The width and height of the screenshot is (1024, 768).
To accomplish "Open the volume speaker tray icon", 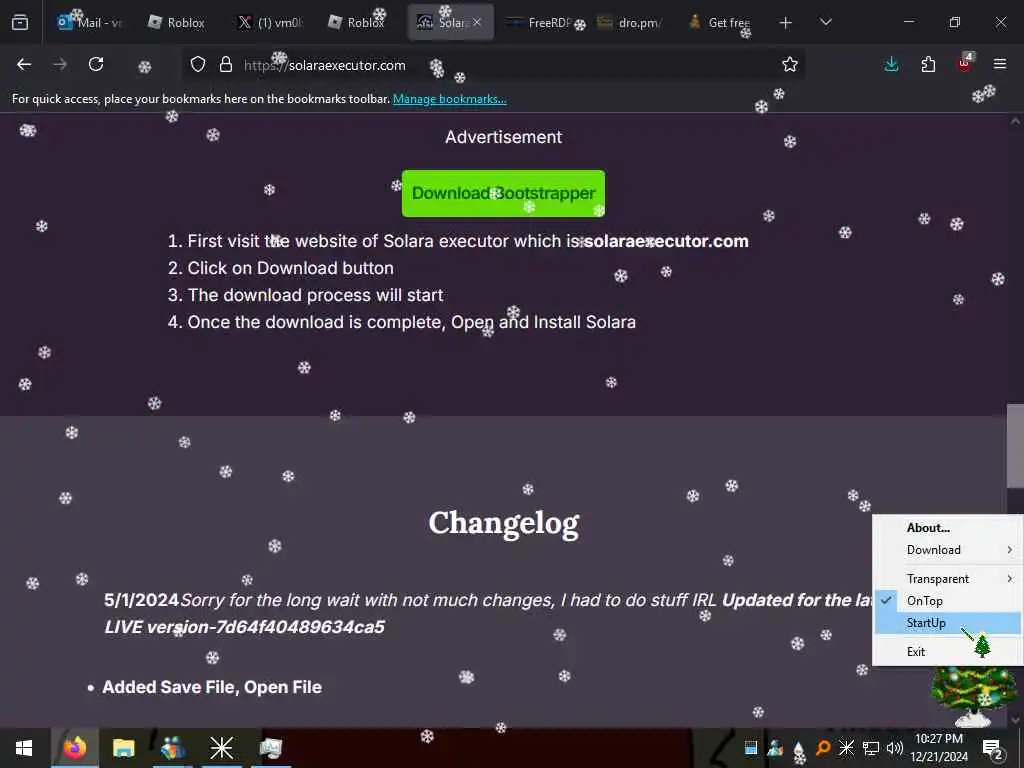I will [x=895, y=748].
